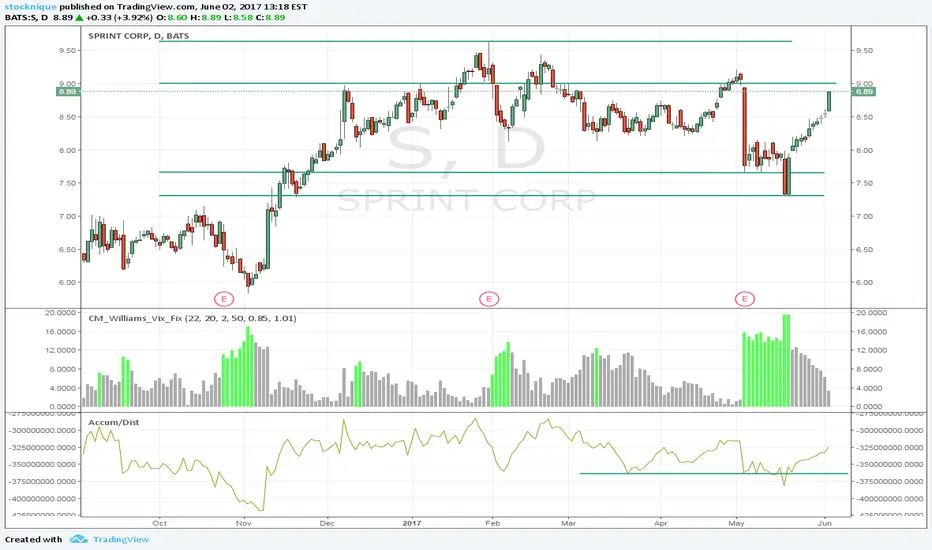Click the Jun label on time axis

824,523
